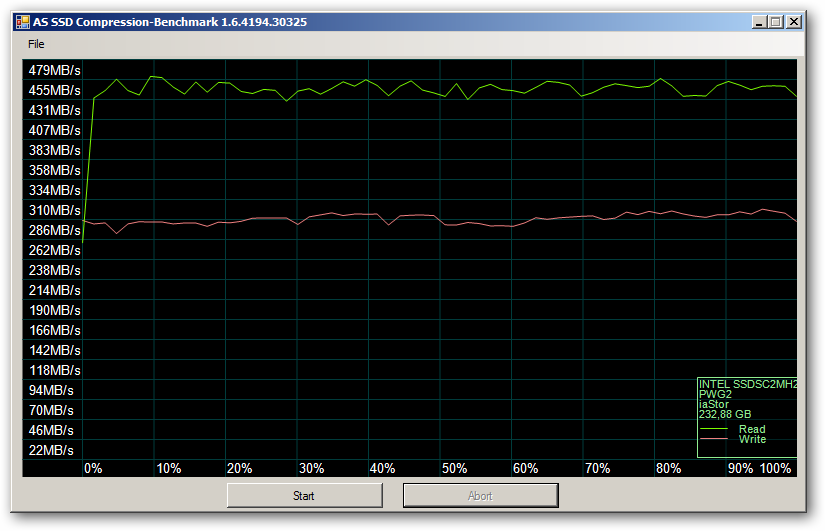Click the 383MB/s axis label
825x531 pixels.
click(x=55, y=151)
